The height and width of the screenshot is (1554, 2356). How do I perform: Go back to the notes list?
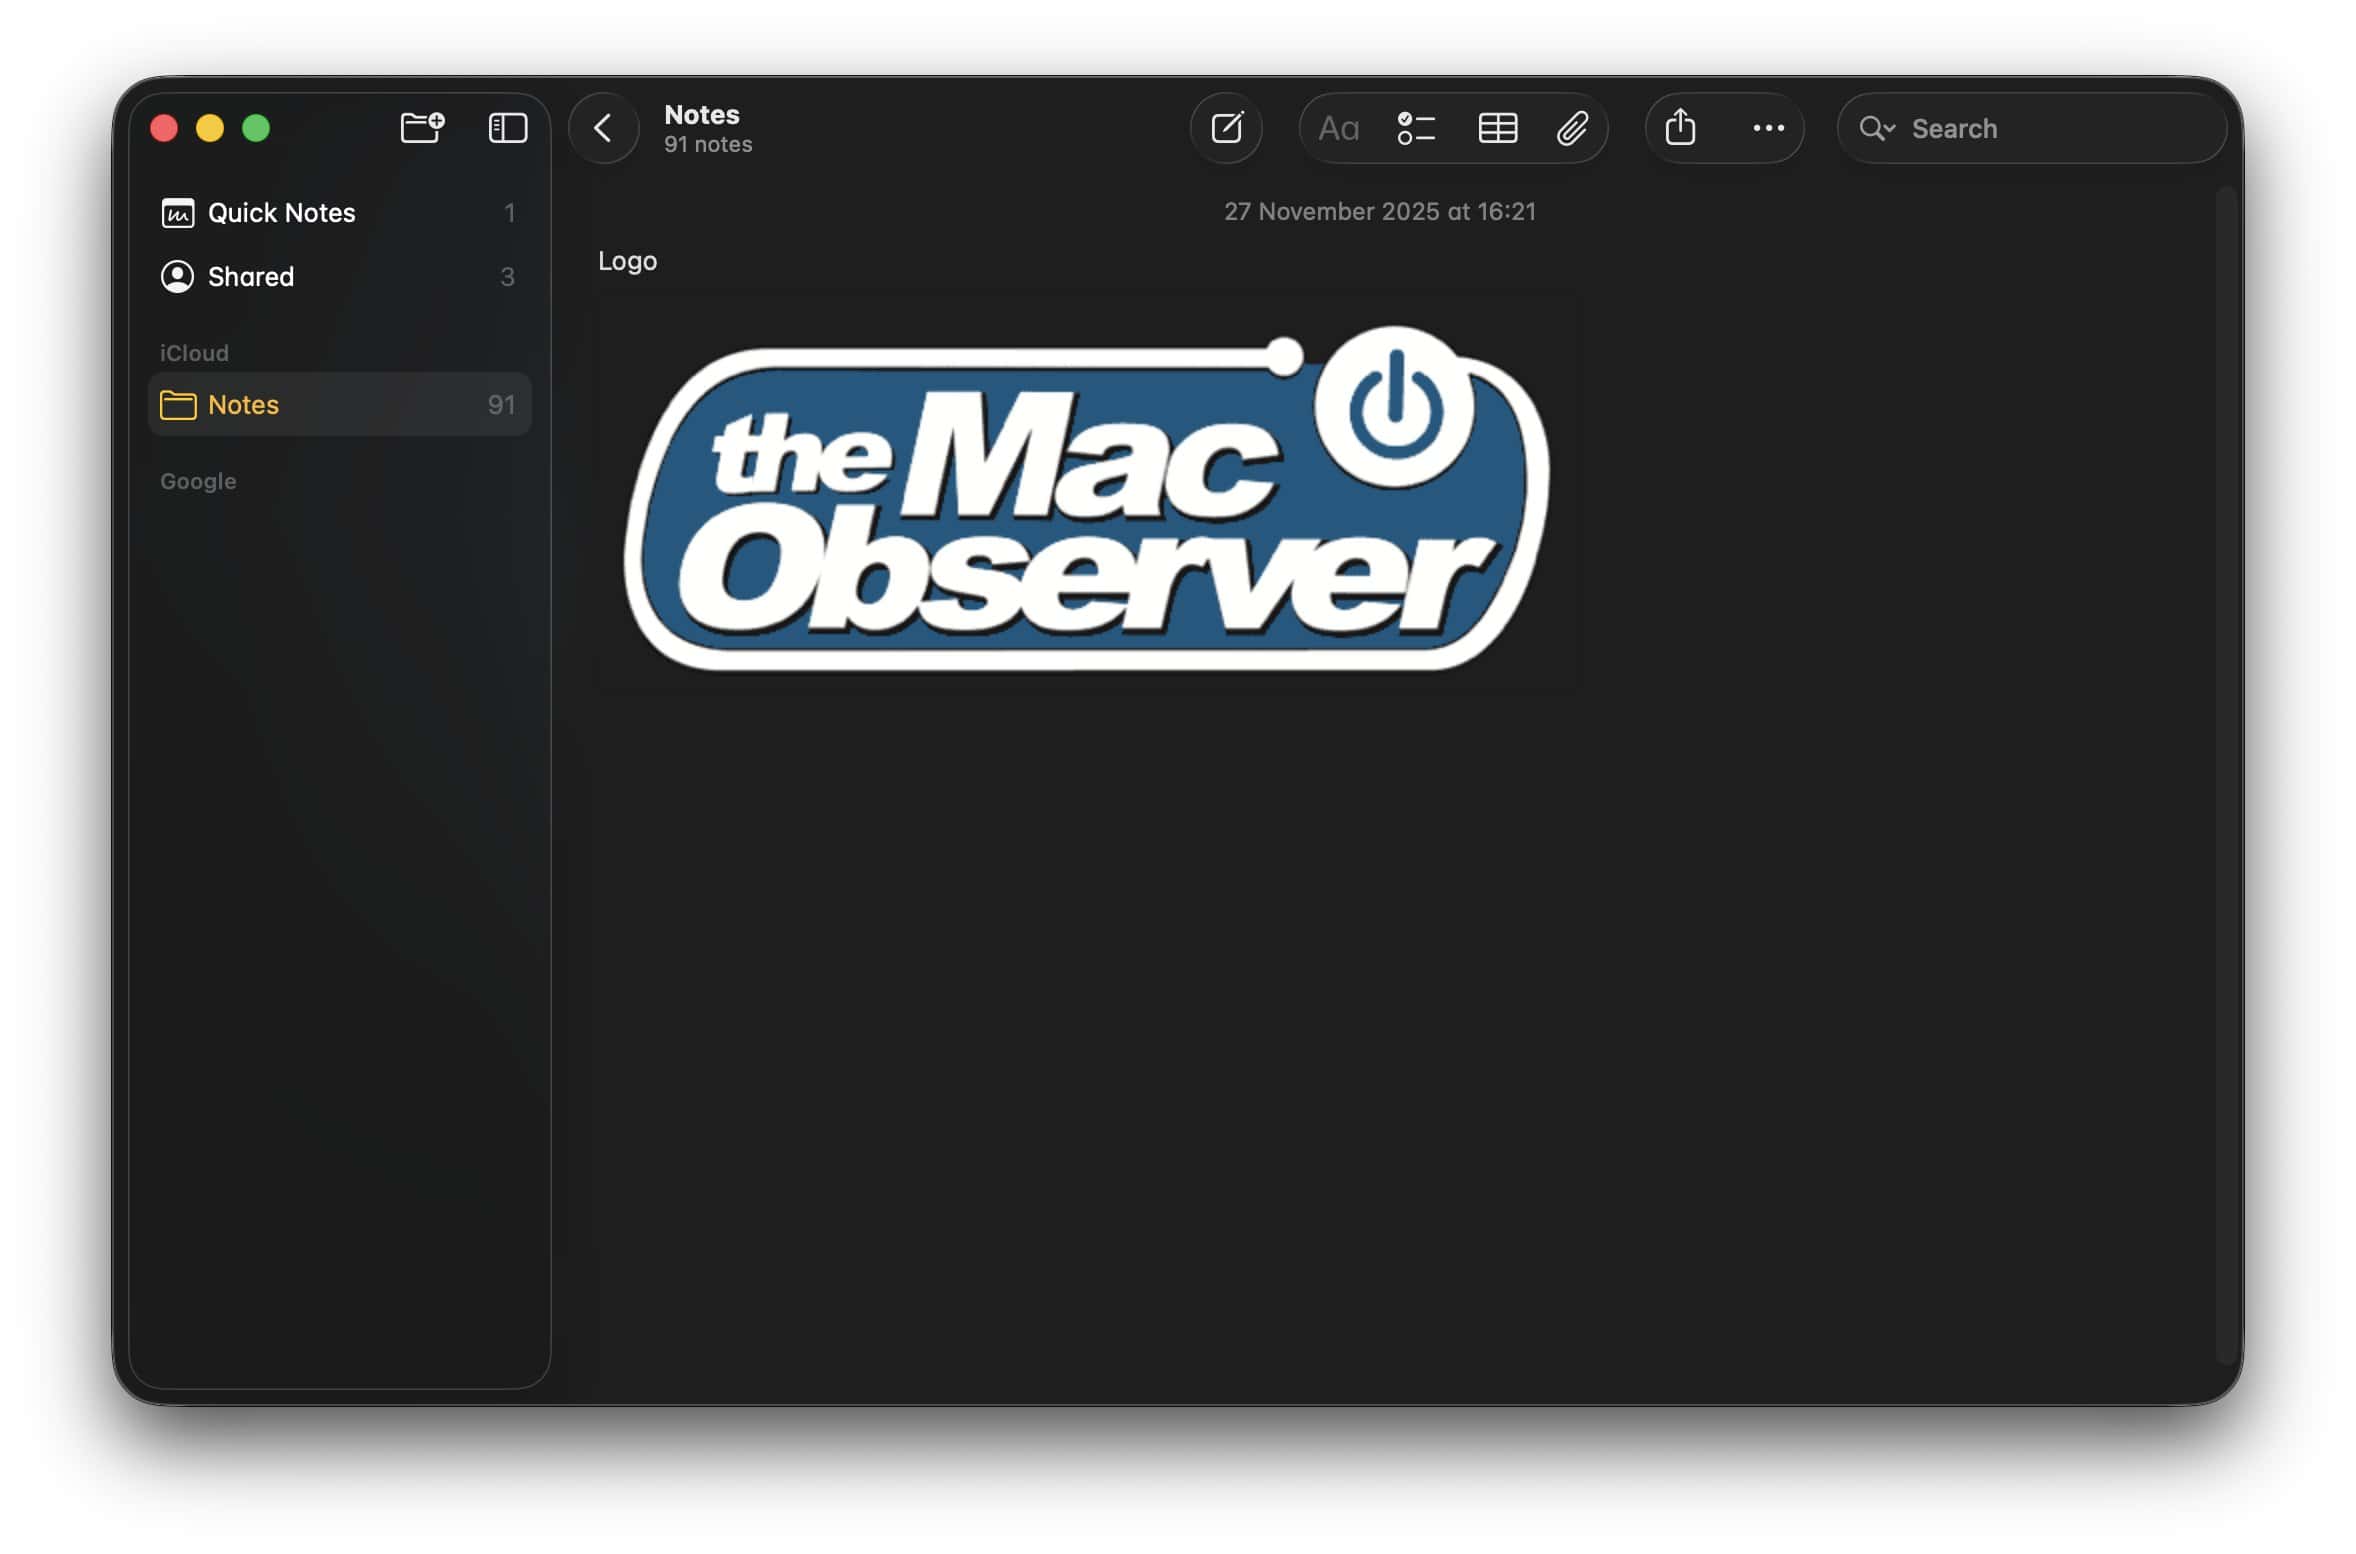tap(603, 128)
